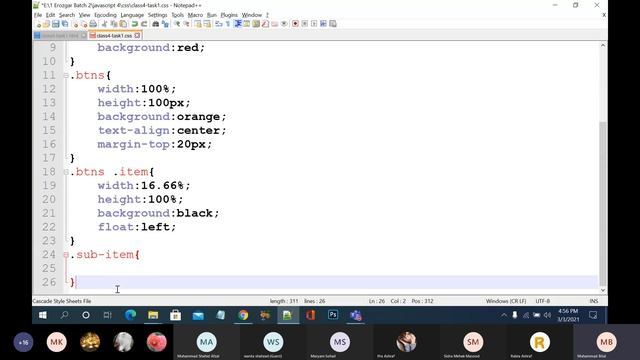Toggle synchronize vertical scrolling icon
Screen dimensions: 640x360
198,24
